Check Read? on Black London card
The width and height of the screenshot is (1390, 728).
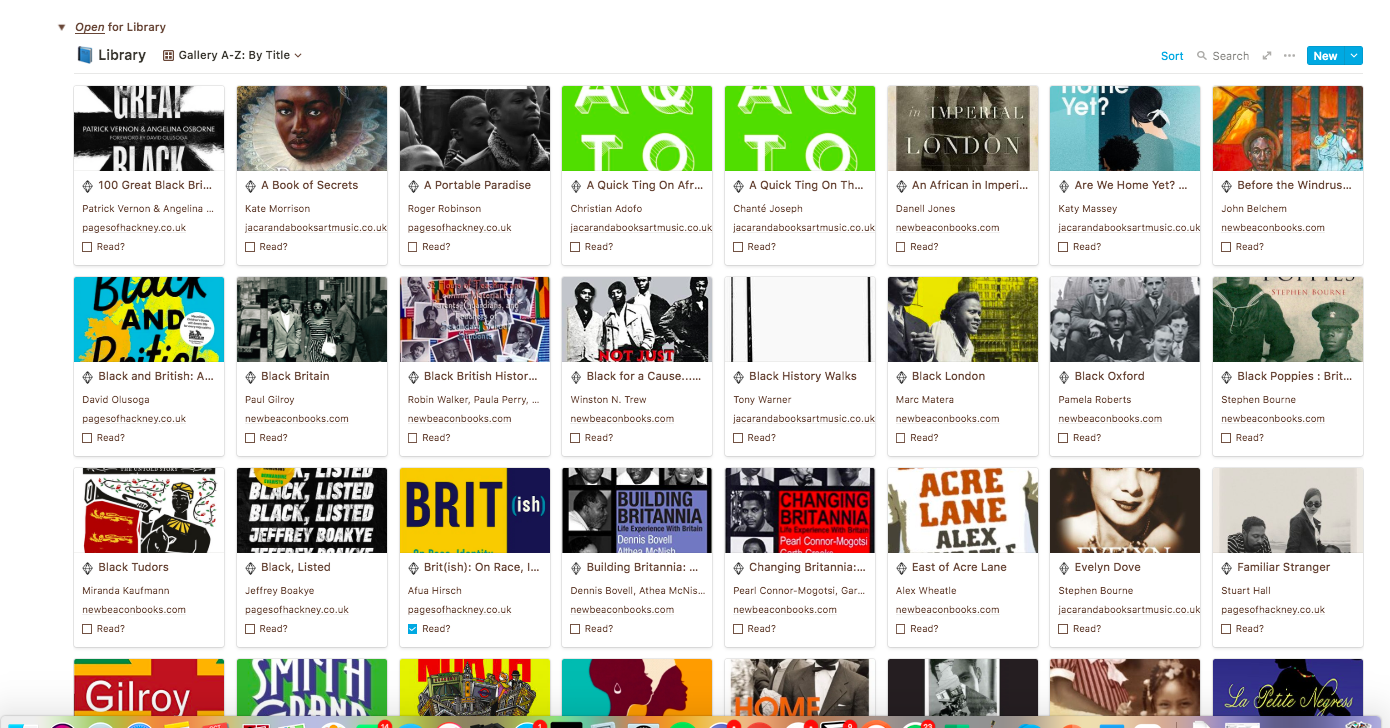pyautogui.click(x=901, y=438)
